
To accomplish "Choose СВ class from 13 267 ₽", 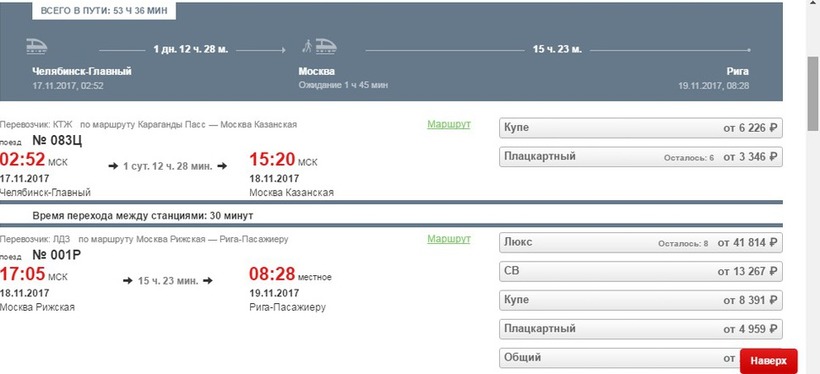I will click(641, 271).
